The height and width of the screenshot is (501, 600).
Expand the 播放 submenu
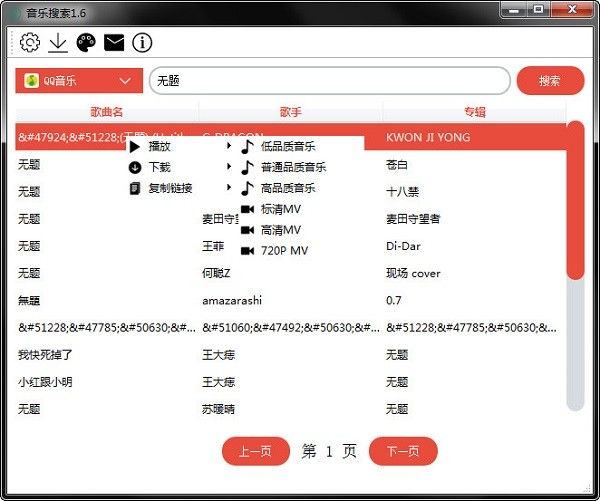coord(160,146)
